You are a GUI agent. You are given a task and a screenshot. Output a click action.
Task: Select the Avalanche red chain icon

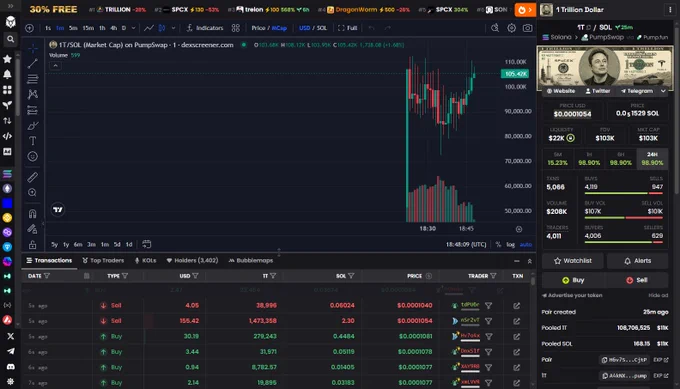coord(7,320)
